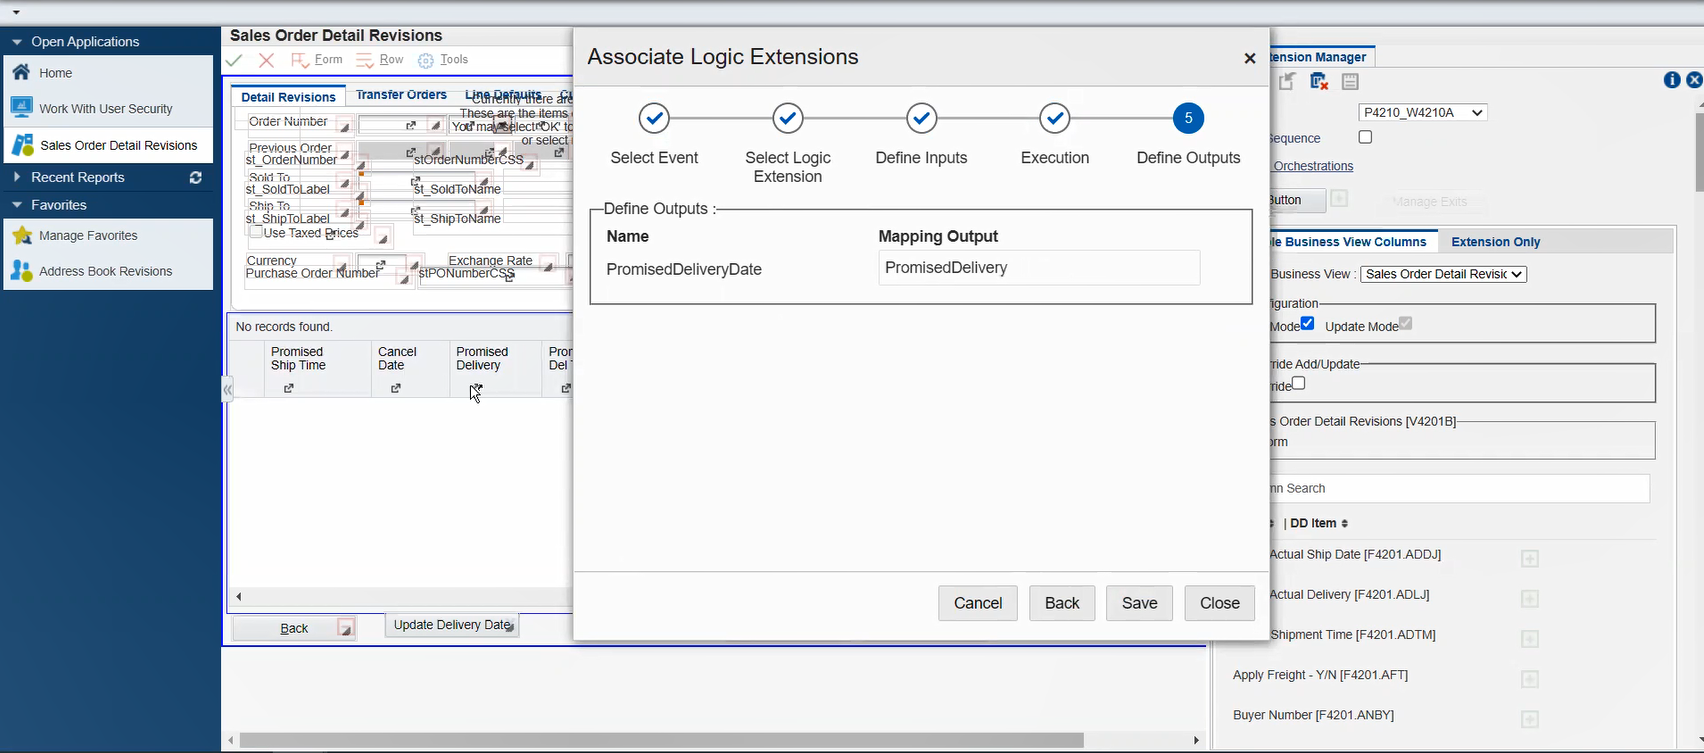Select the Extension Only tab

[x=1495, y=242]
